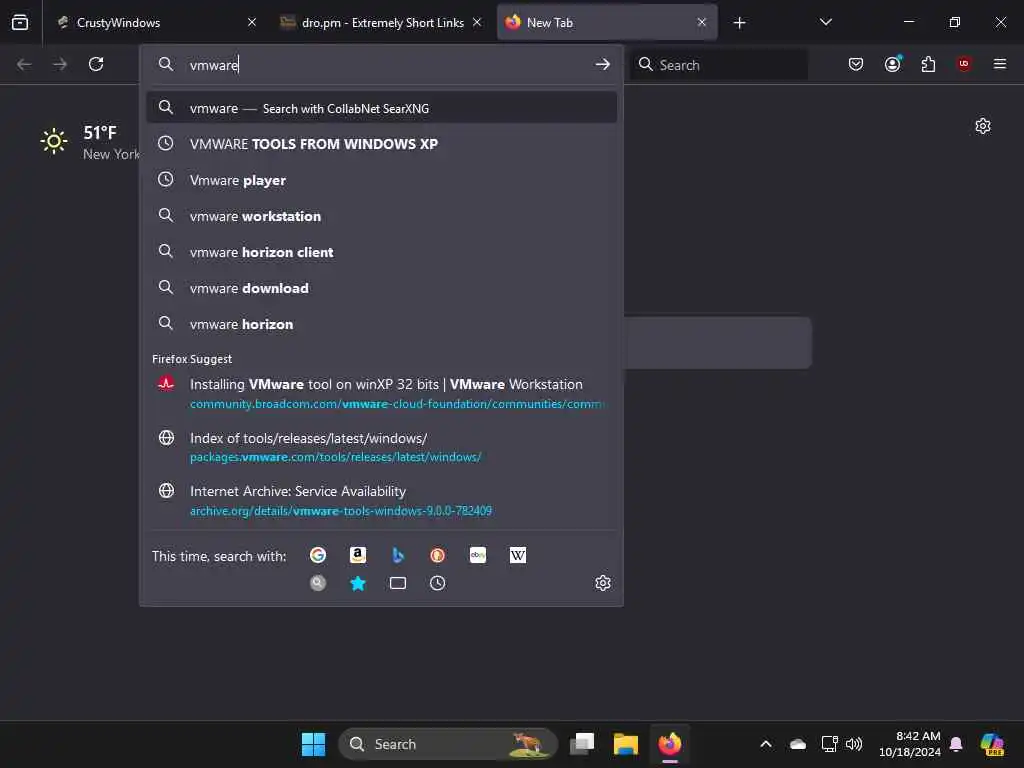Close the dro.pm tab
Image resolution: width=1024 pixels, height=768 pixels.
click(477, 22)
